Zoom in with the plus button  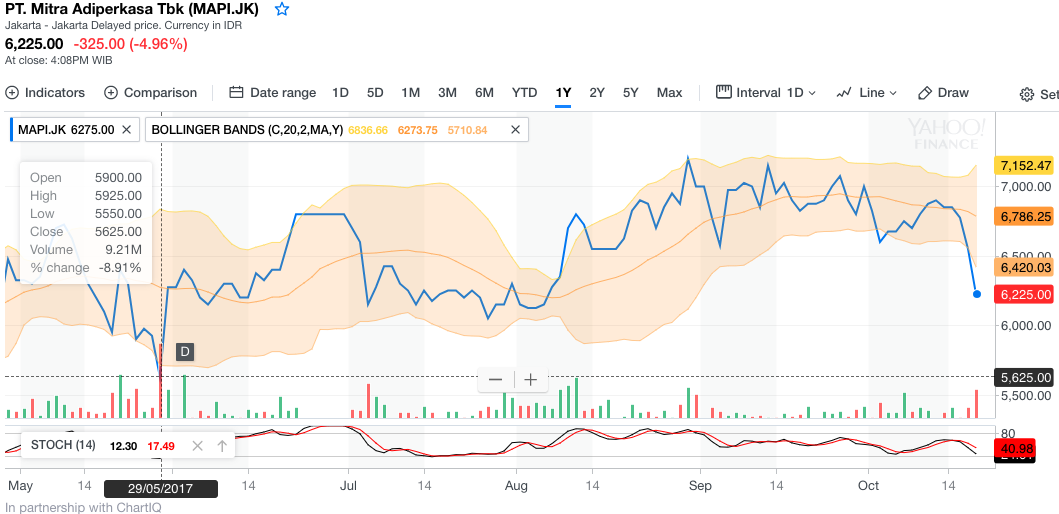point(531,380)
